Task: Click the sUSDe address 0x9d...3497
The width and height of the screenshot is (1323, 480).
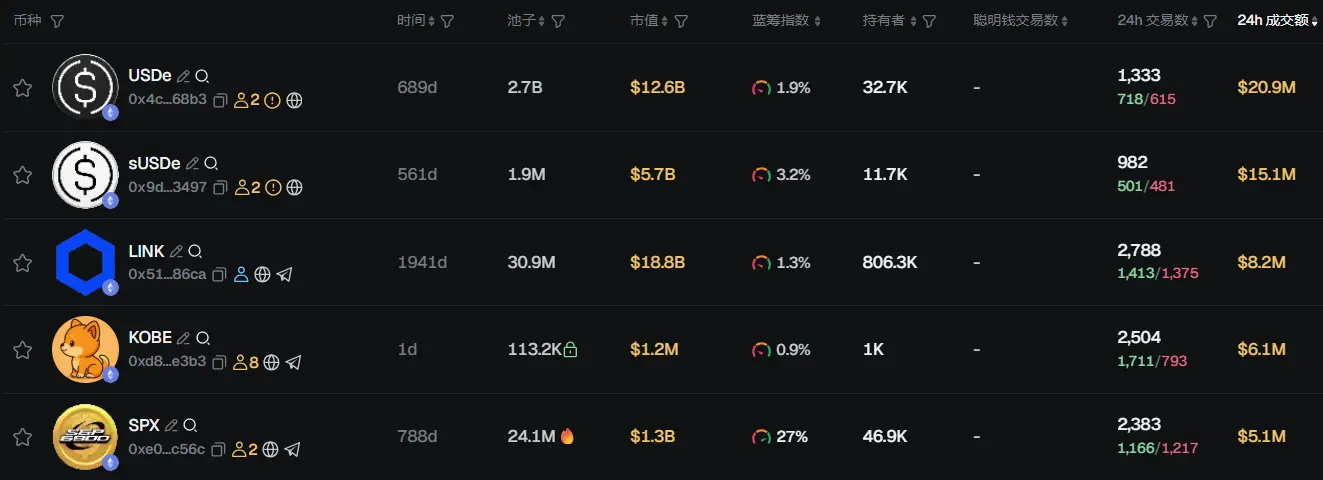Action: [167, 187]
